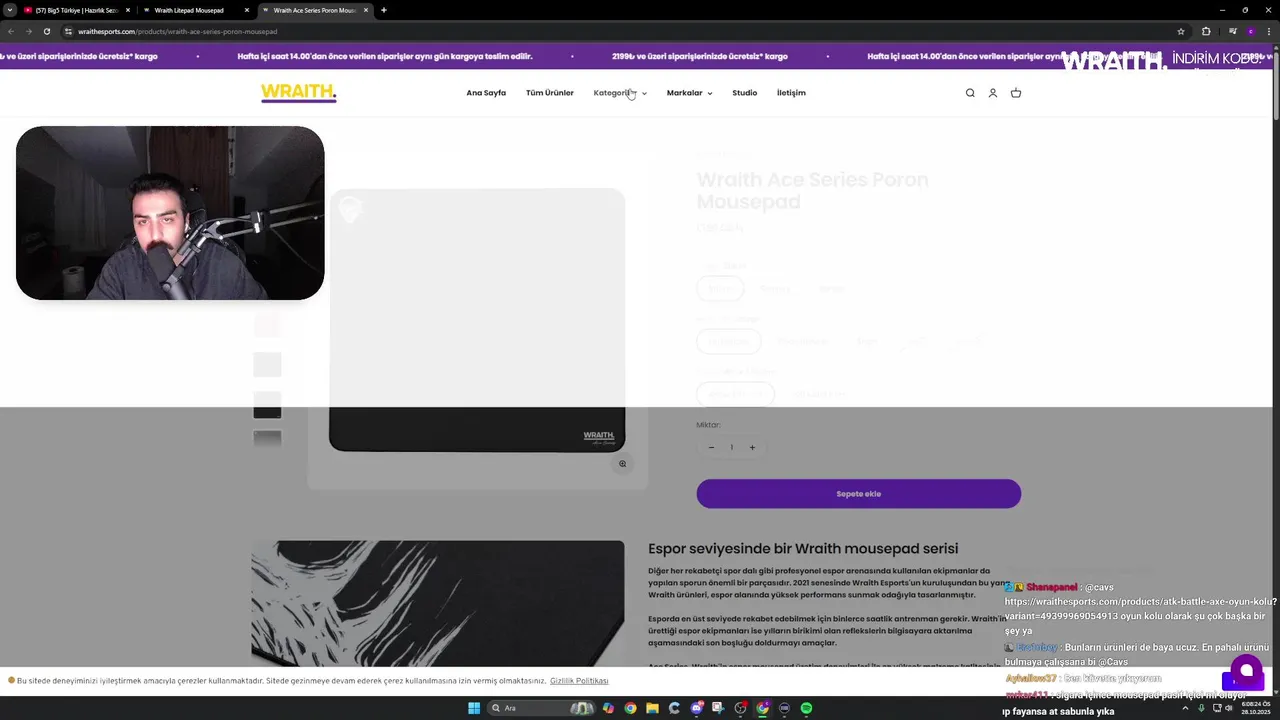The image size is (1280, 720).
Task: Click the browser forward arrow
Action: [x=28, y=31]
